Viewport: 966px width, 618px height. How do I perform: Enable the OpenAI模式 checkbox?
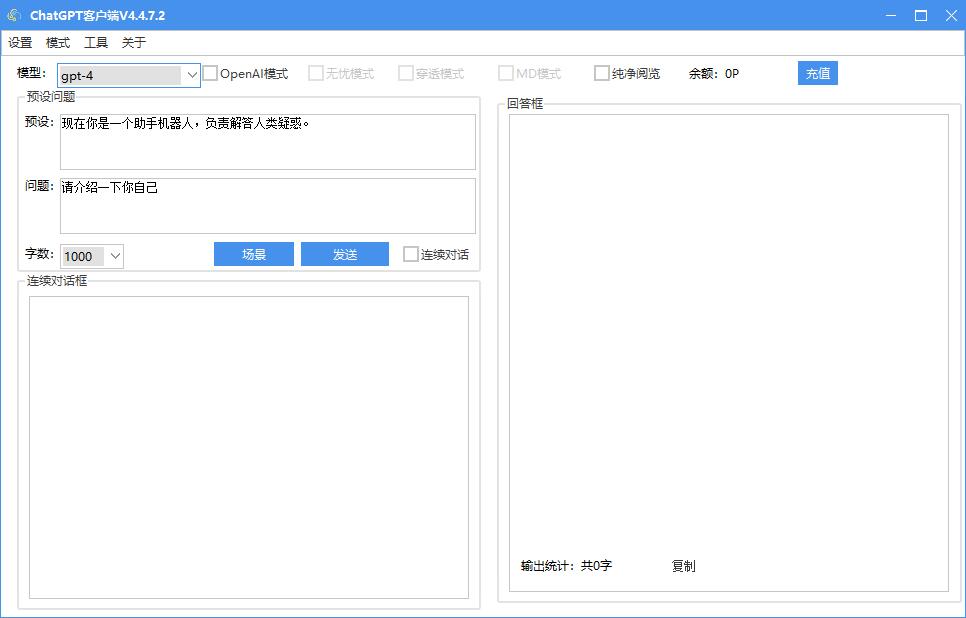point(211,73)
